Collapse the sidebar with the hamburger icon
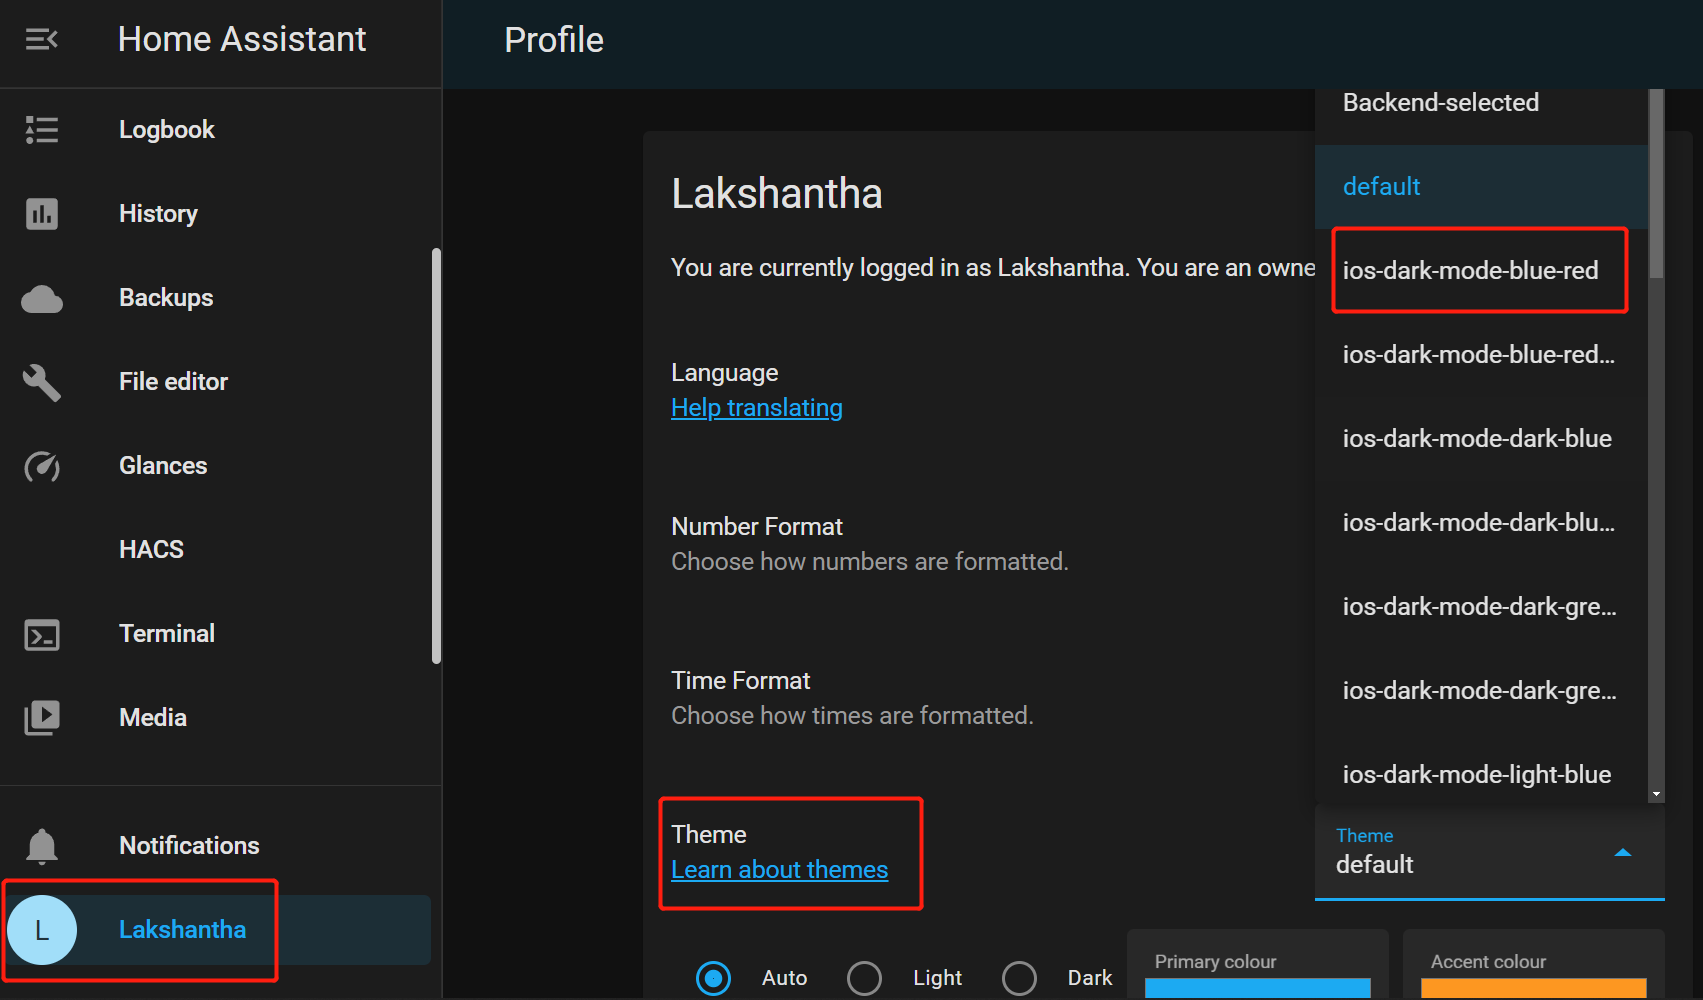This screenshot has width=1703, height=1000. [41, 39]
